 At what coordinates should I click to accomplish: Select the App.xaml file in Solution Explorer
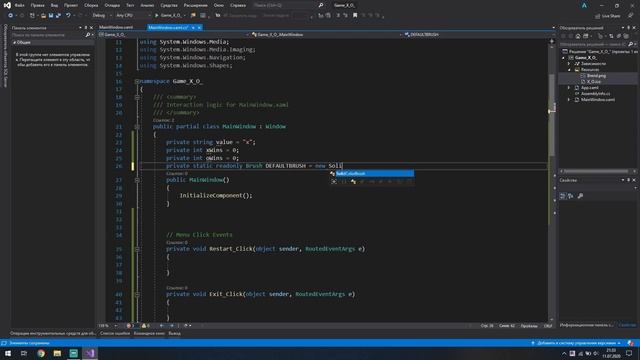click(589, 87)
